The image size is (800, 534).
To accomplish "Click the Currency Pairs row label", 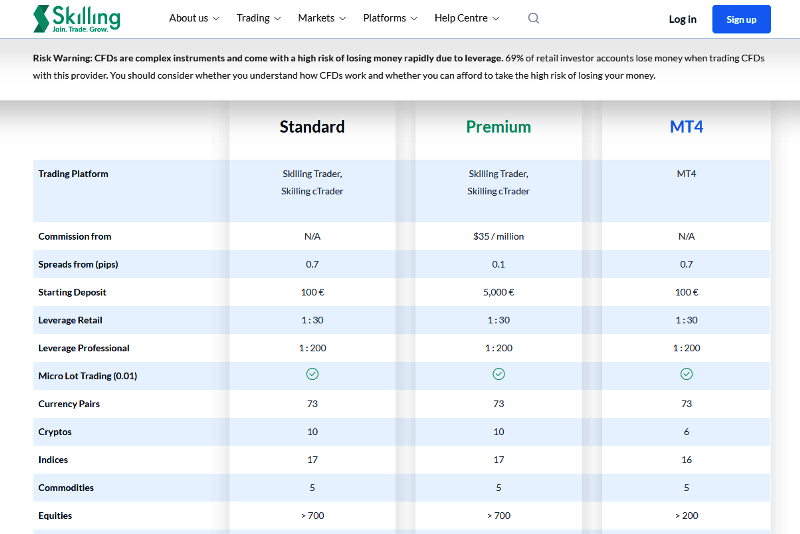I will pyautogui.click(x=69, y=404).
